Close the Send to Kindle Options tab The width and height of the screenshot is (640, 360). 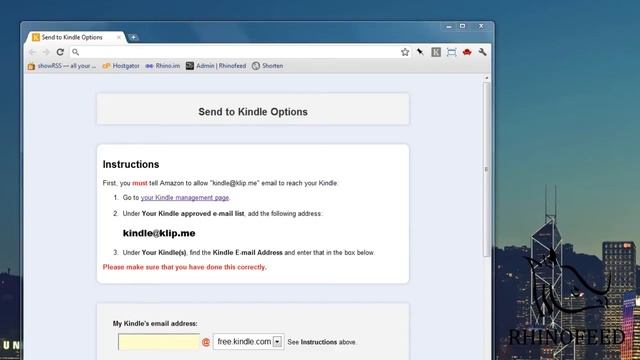(x=119, y=37)
